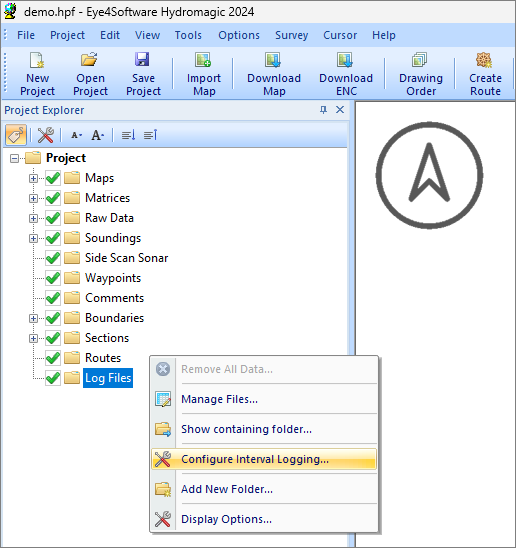Open the Survey menu

click(292, 35)
